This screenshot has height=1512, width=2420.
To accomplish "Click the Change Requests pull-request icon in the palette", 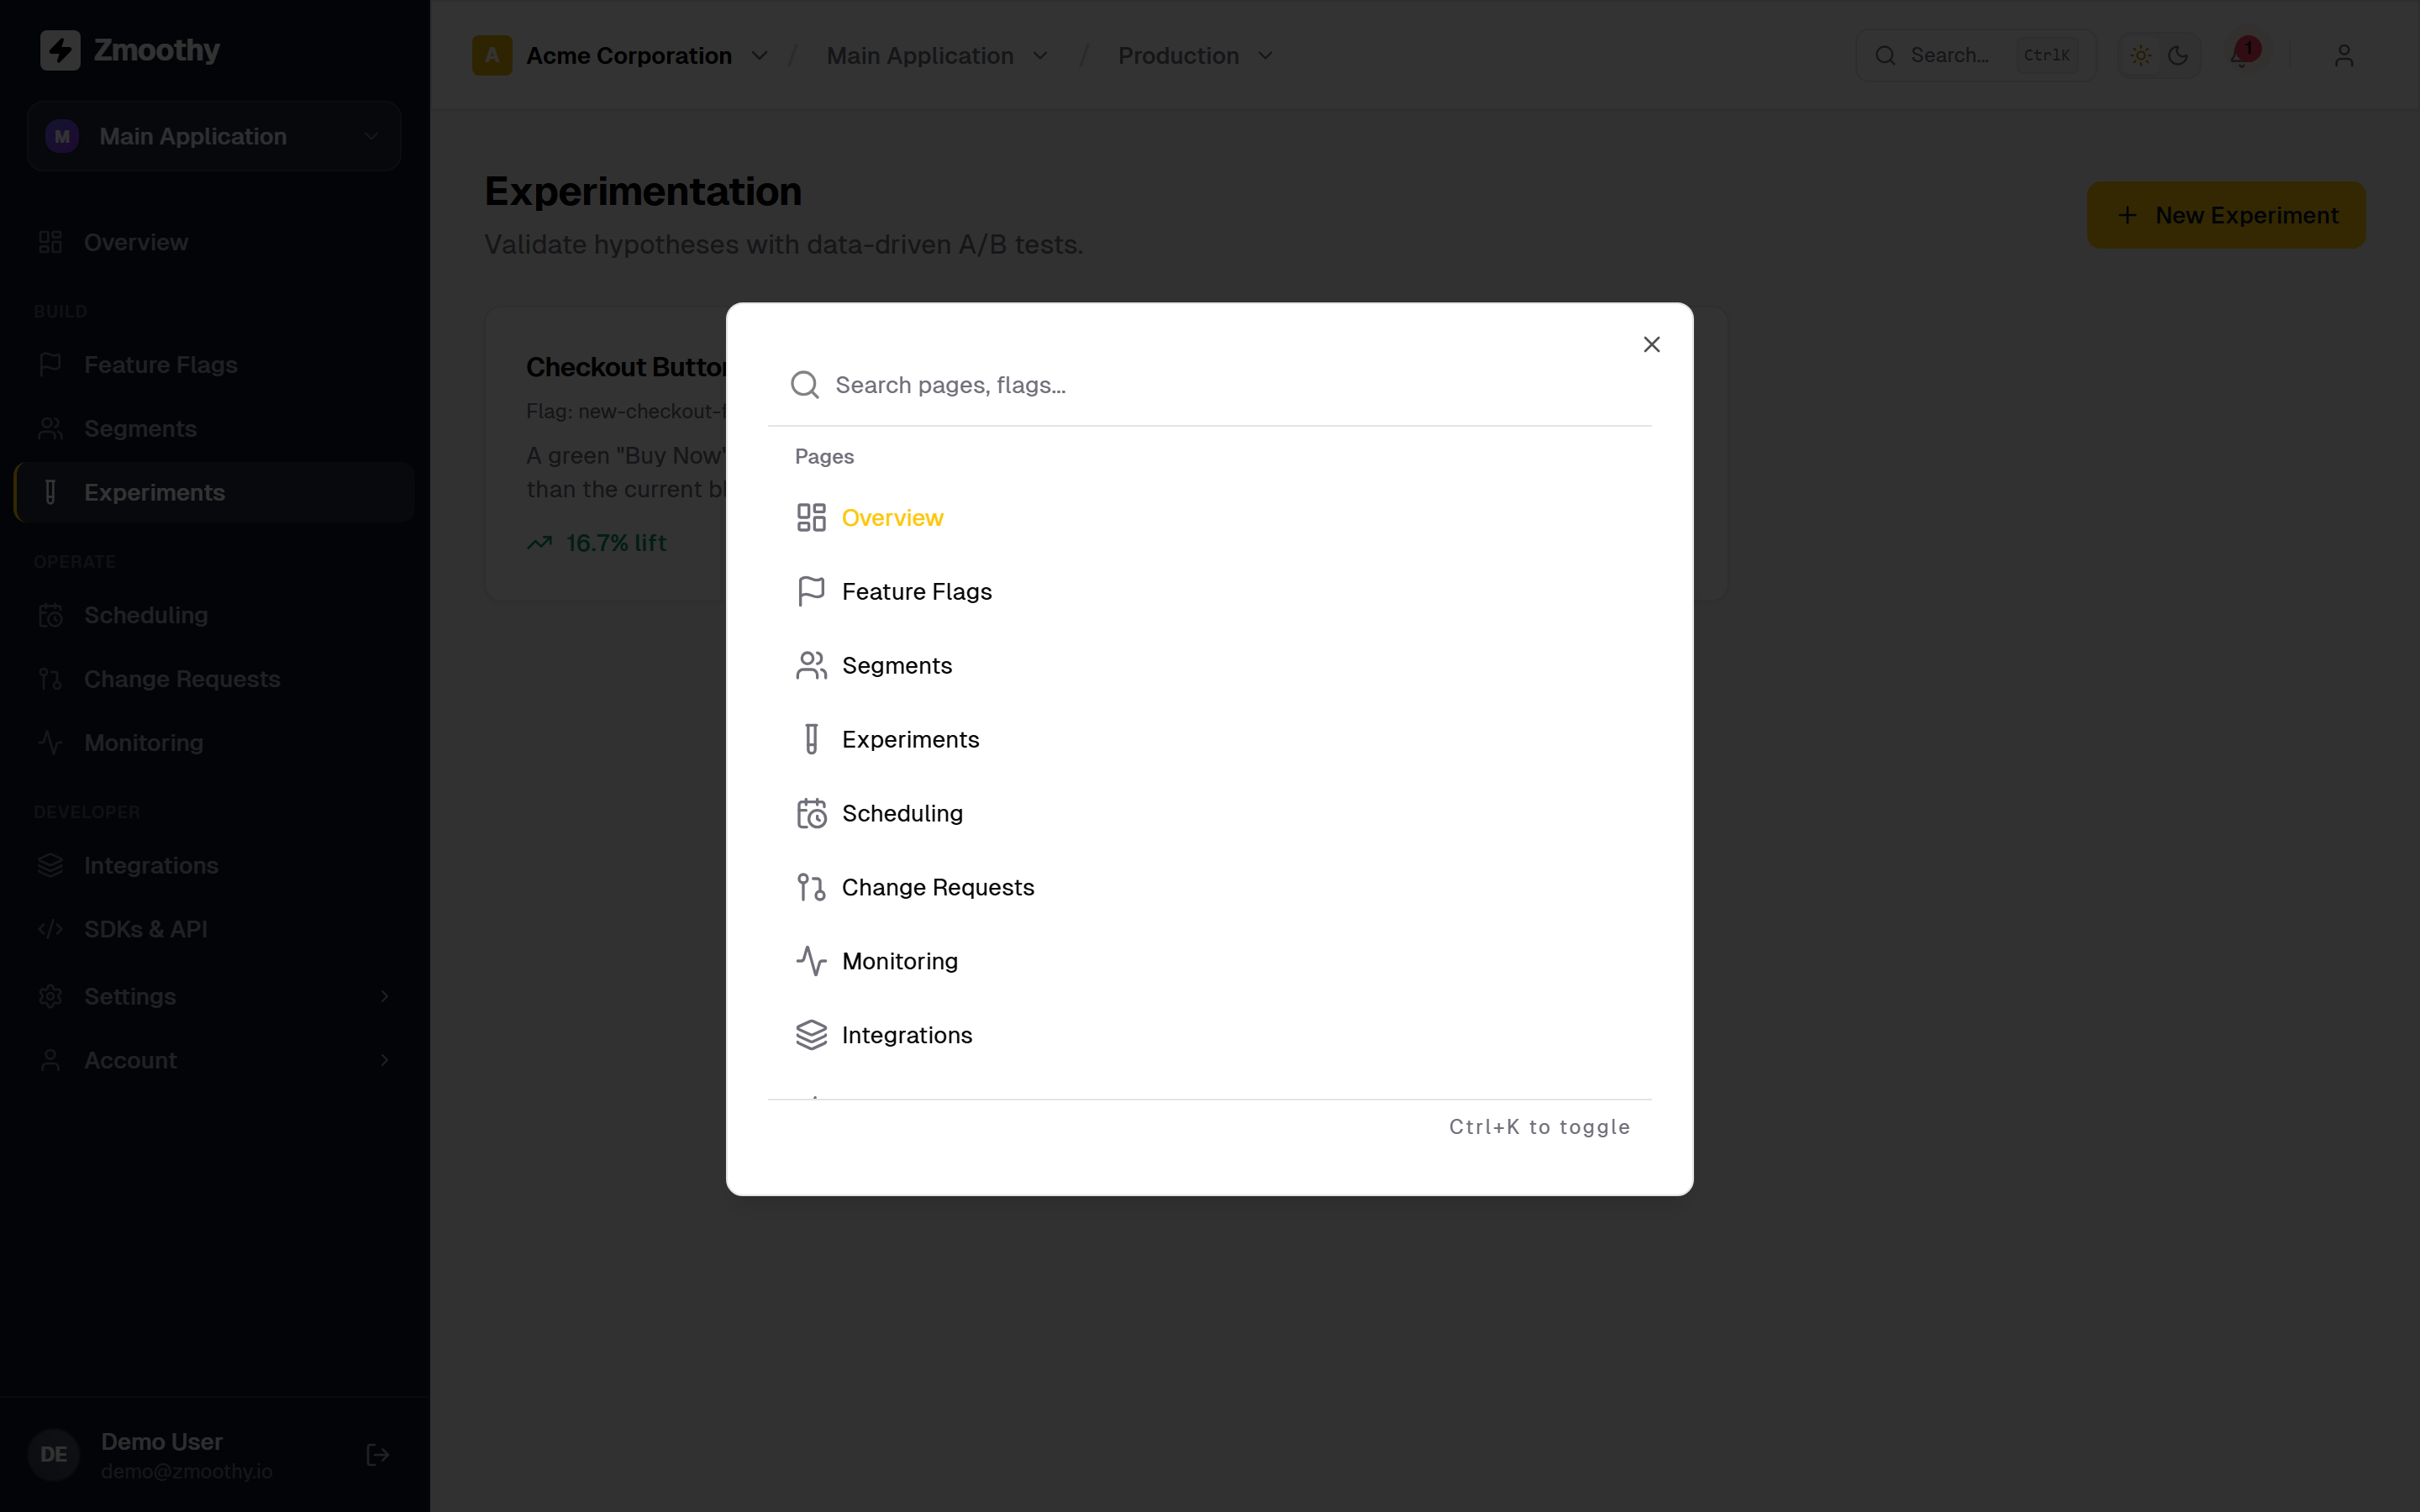I will click(811, 887).
